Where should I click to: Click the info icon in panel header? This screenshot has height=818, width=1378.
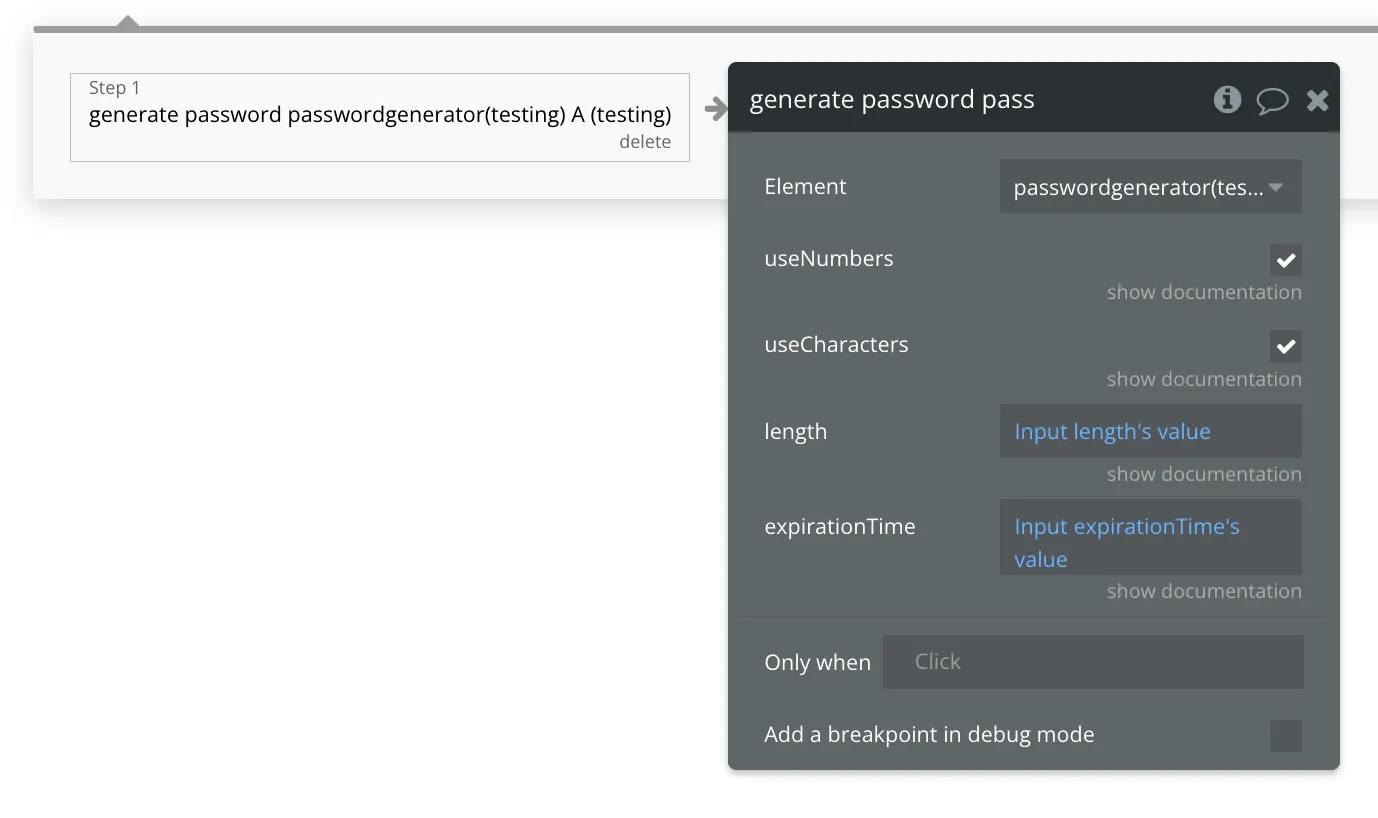(x=1227, y=99)
